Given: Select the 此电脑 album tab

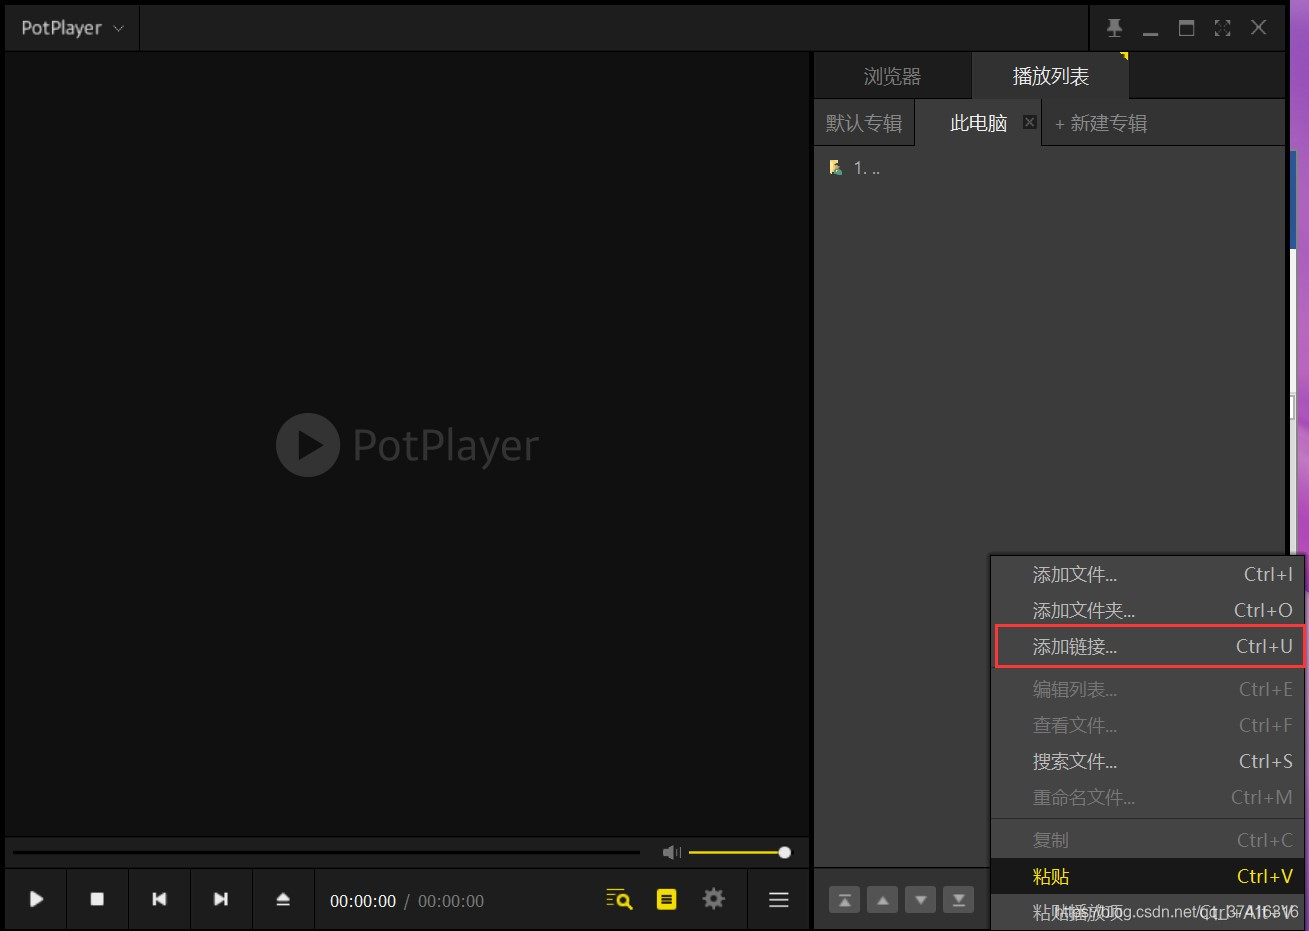Looking at the screenshot, I should pyautogui.click(x=978, y=123).
